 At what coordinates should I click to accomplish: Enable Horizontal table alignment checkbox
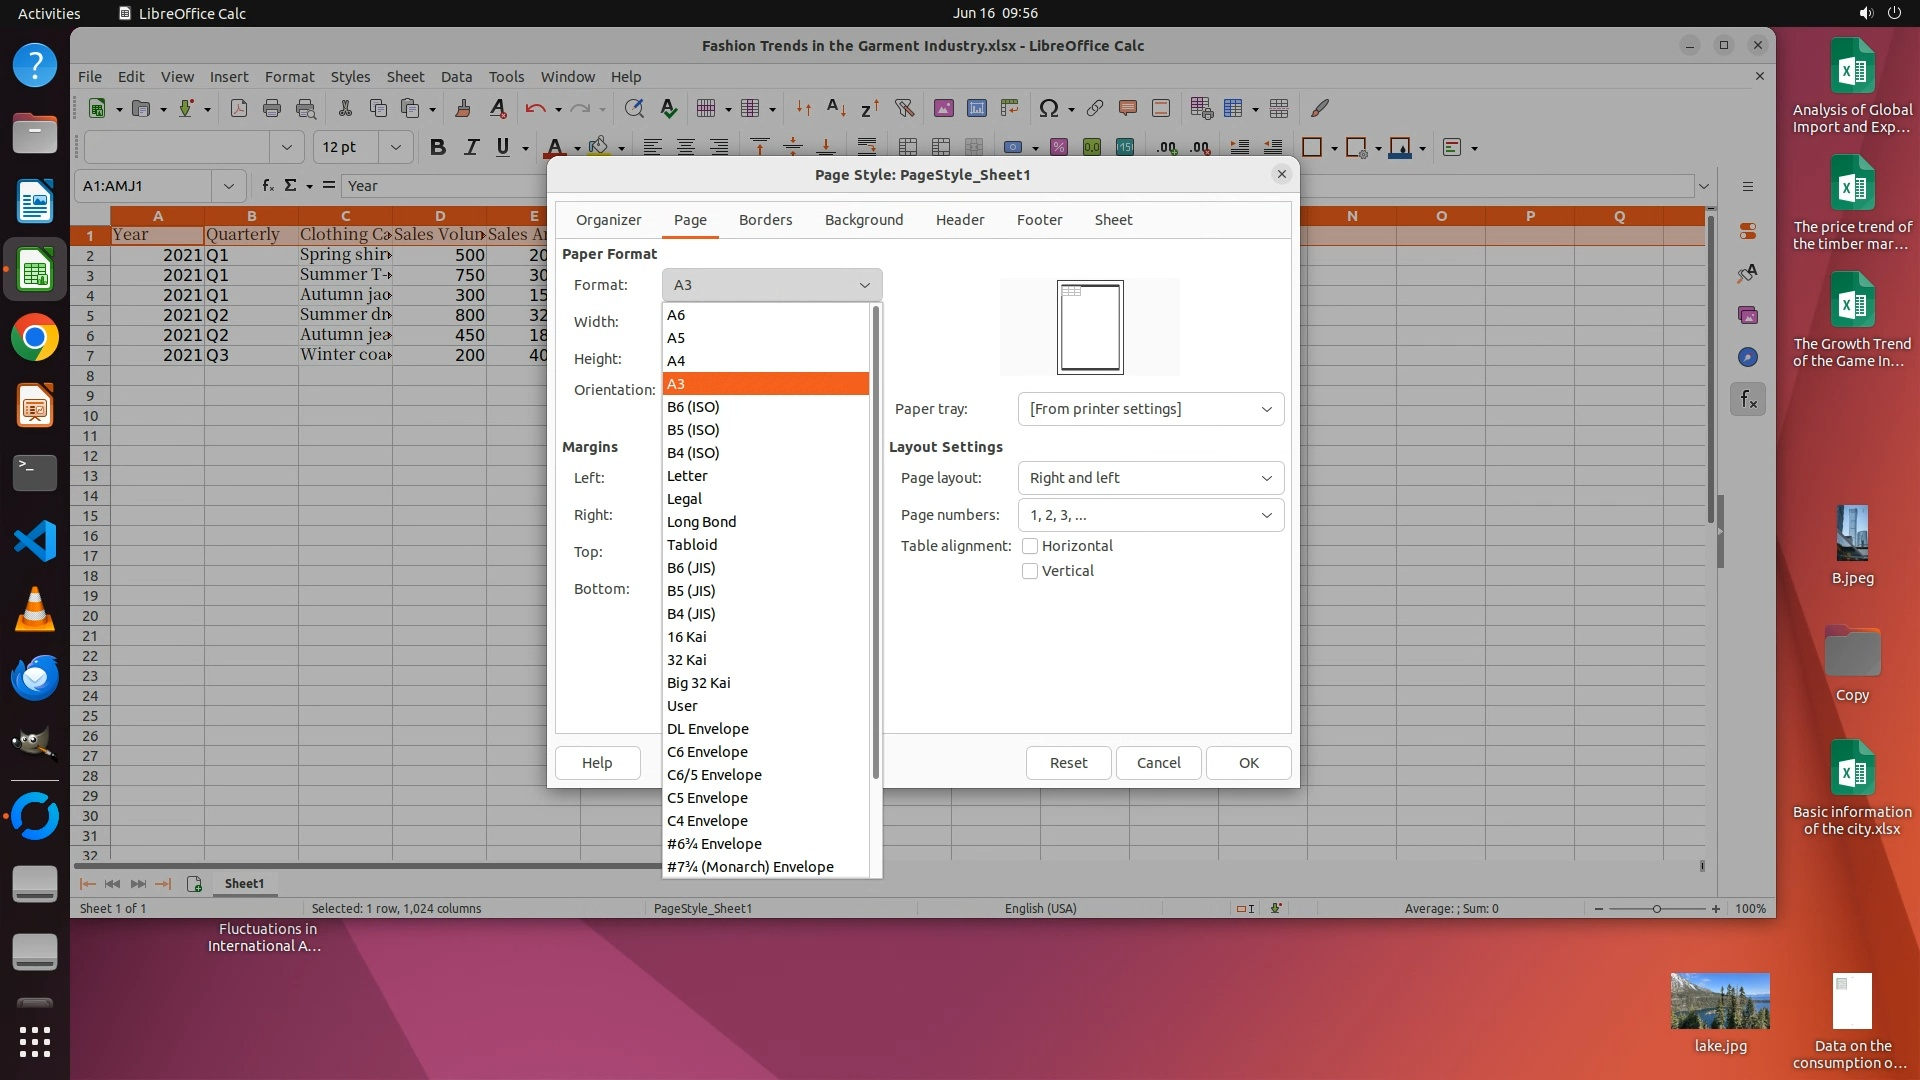click(1029, 546)
